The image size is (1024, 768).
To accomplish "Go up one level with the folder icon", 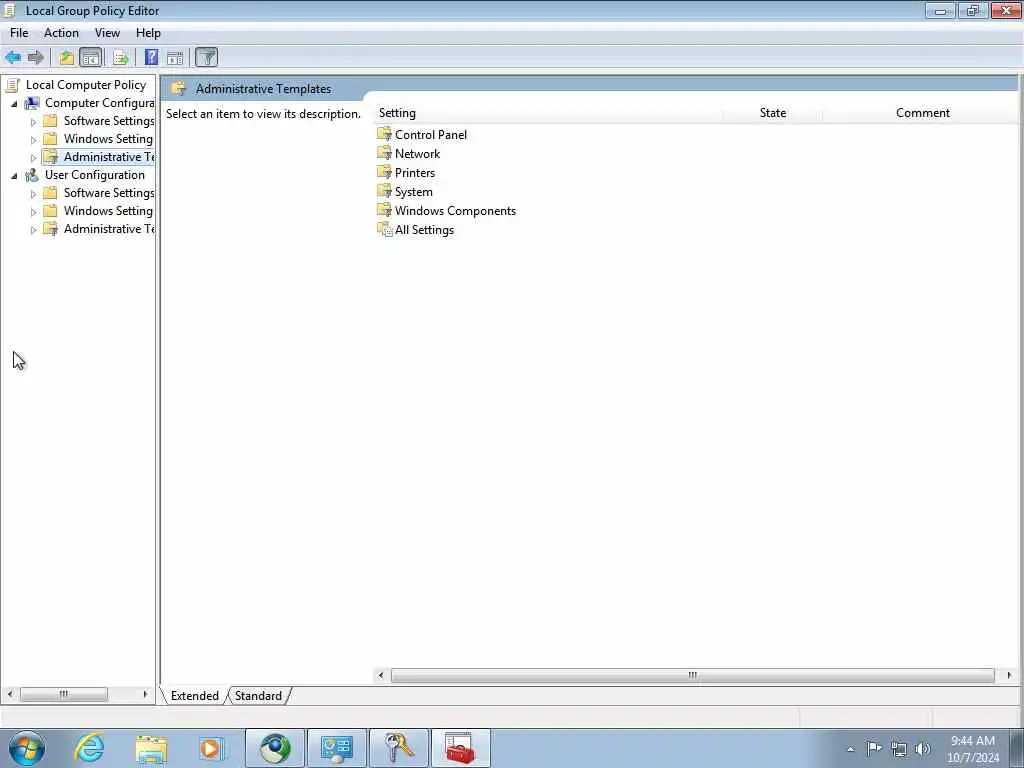I will [x=66, y=57].
